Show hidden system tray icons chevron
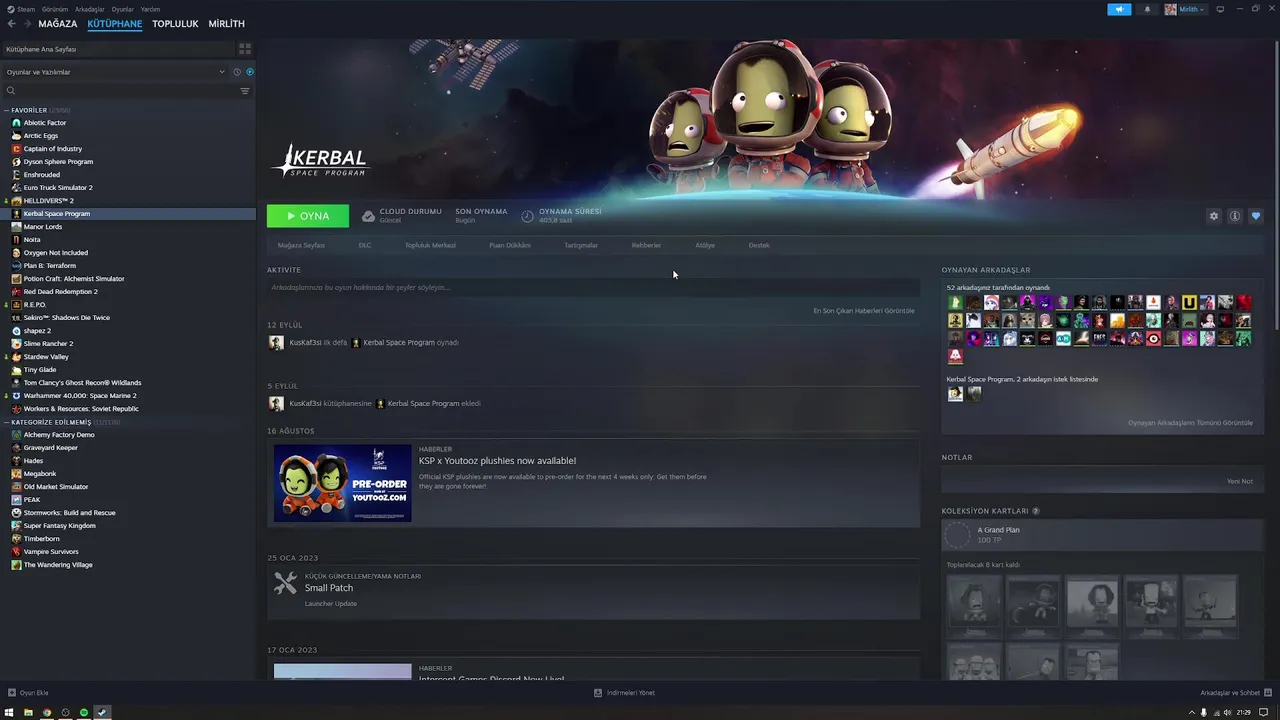Screen dimensions: 1280x720 [1191, 712]
